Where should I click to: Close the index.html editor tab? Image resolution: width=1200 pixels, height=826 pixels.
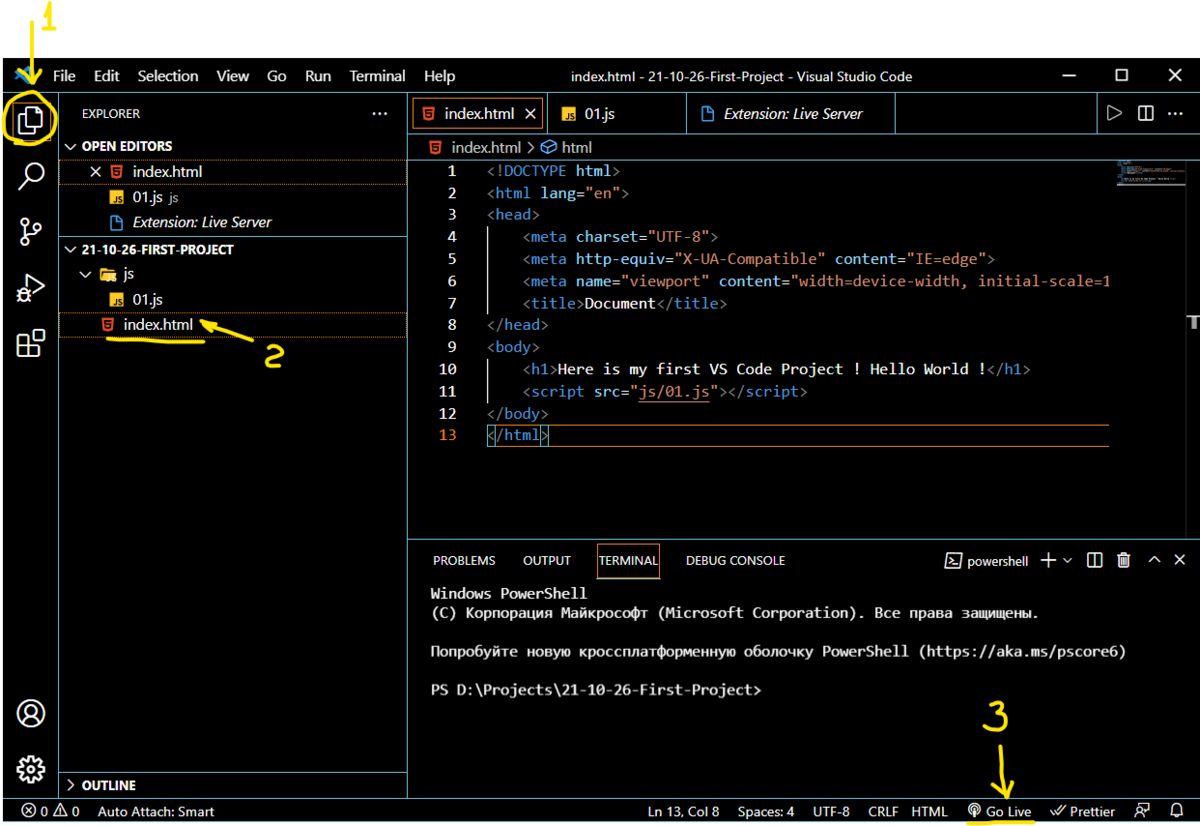(x=531, y=114)
